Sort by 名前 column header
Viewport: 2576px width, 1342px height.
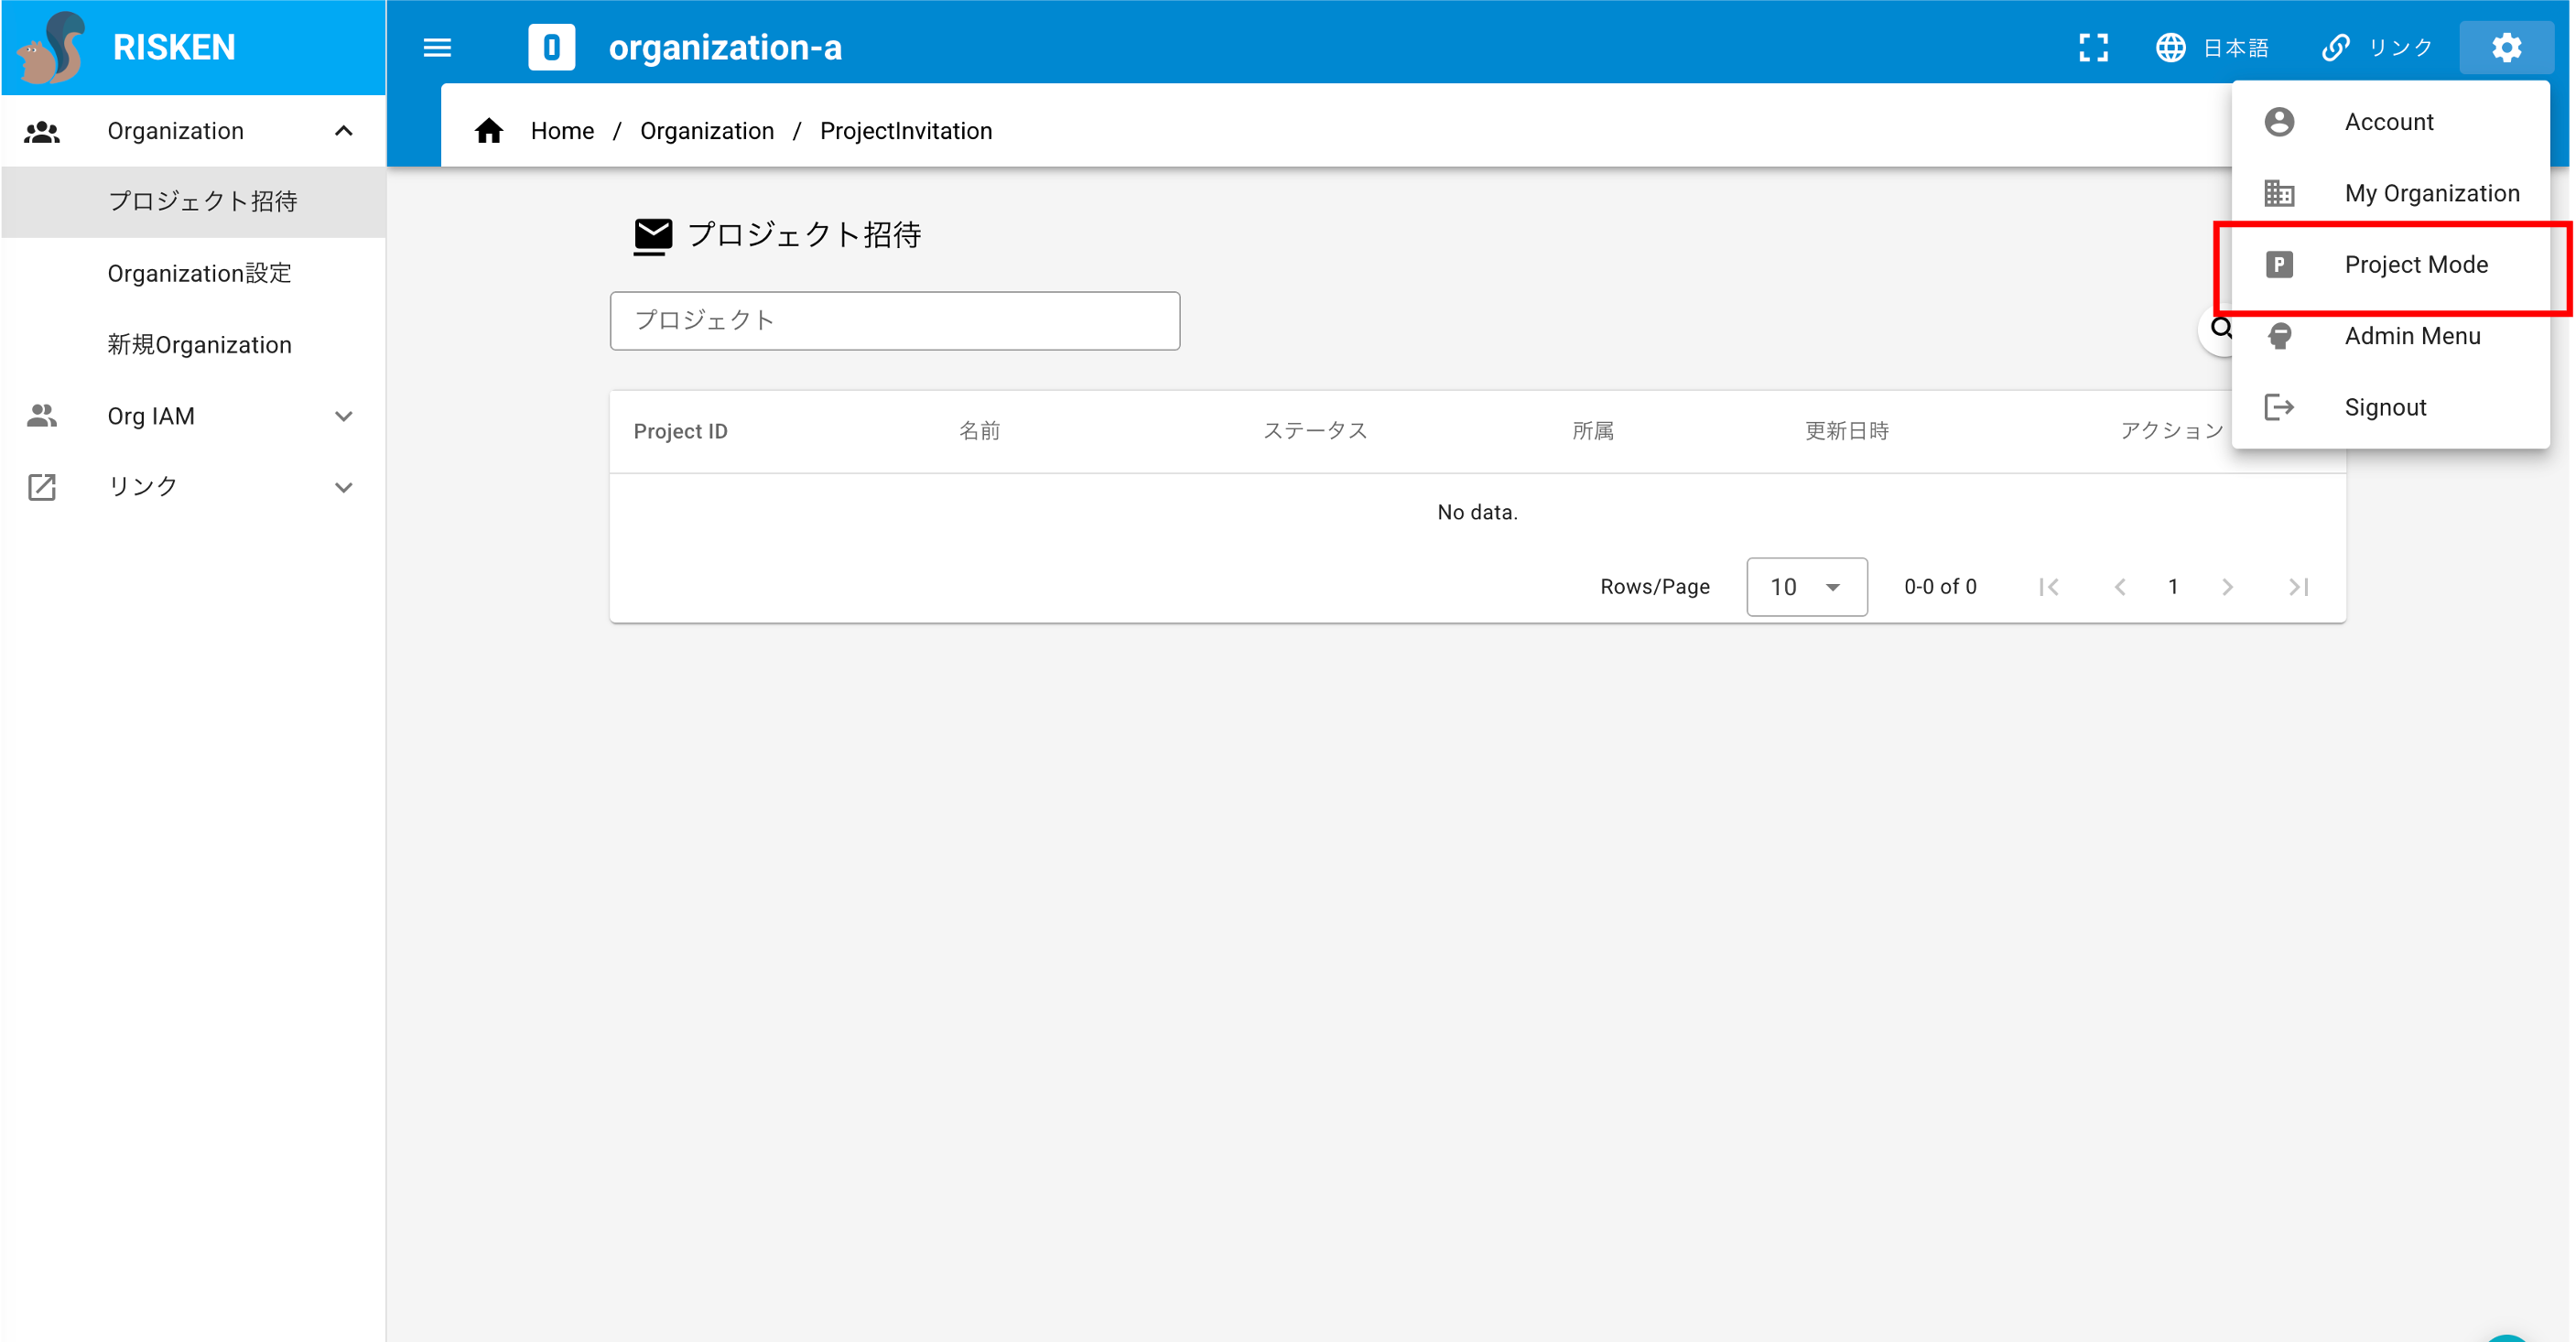(979, 431)
